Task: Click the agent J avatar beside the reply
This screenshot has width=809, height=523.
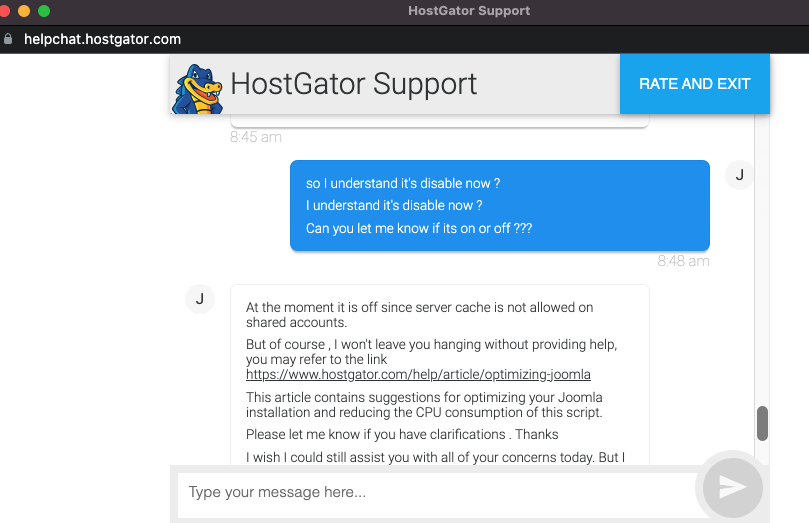Action: 200,298
